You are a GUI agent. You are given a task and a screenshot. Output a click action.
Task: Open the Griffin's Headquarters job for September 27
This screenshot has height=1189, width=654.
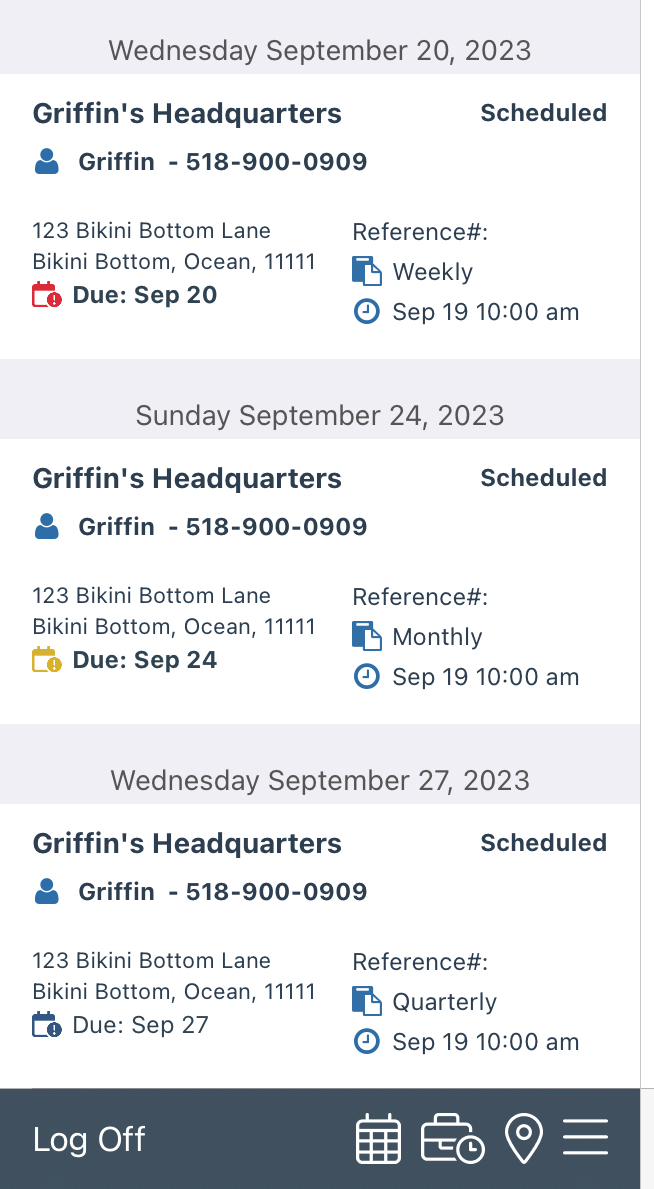pyautogui.click(x=187, y=844)
